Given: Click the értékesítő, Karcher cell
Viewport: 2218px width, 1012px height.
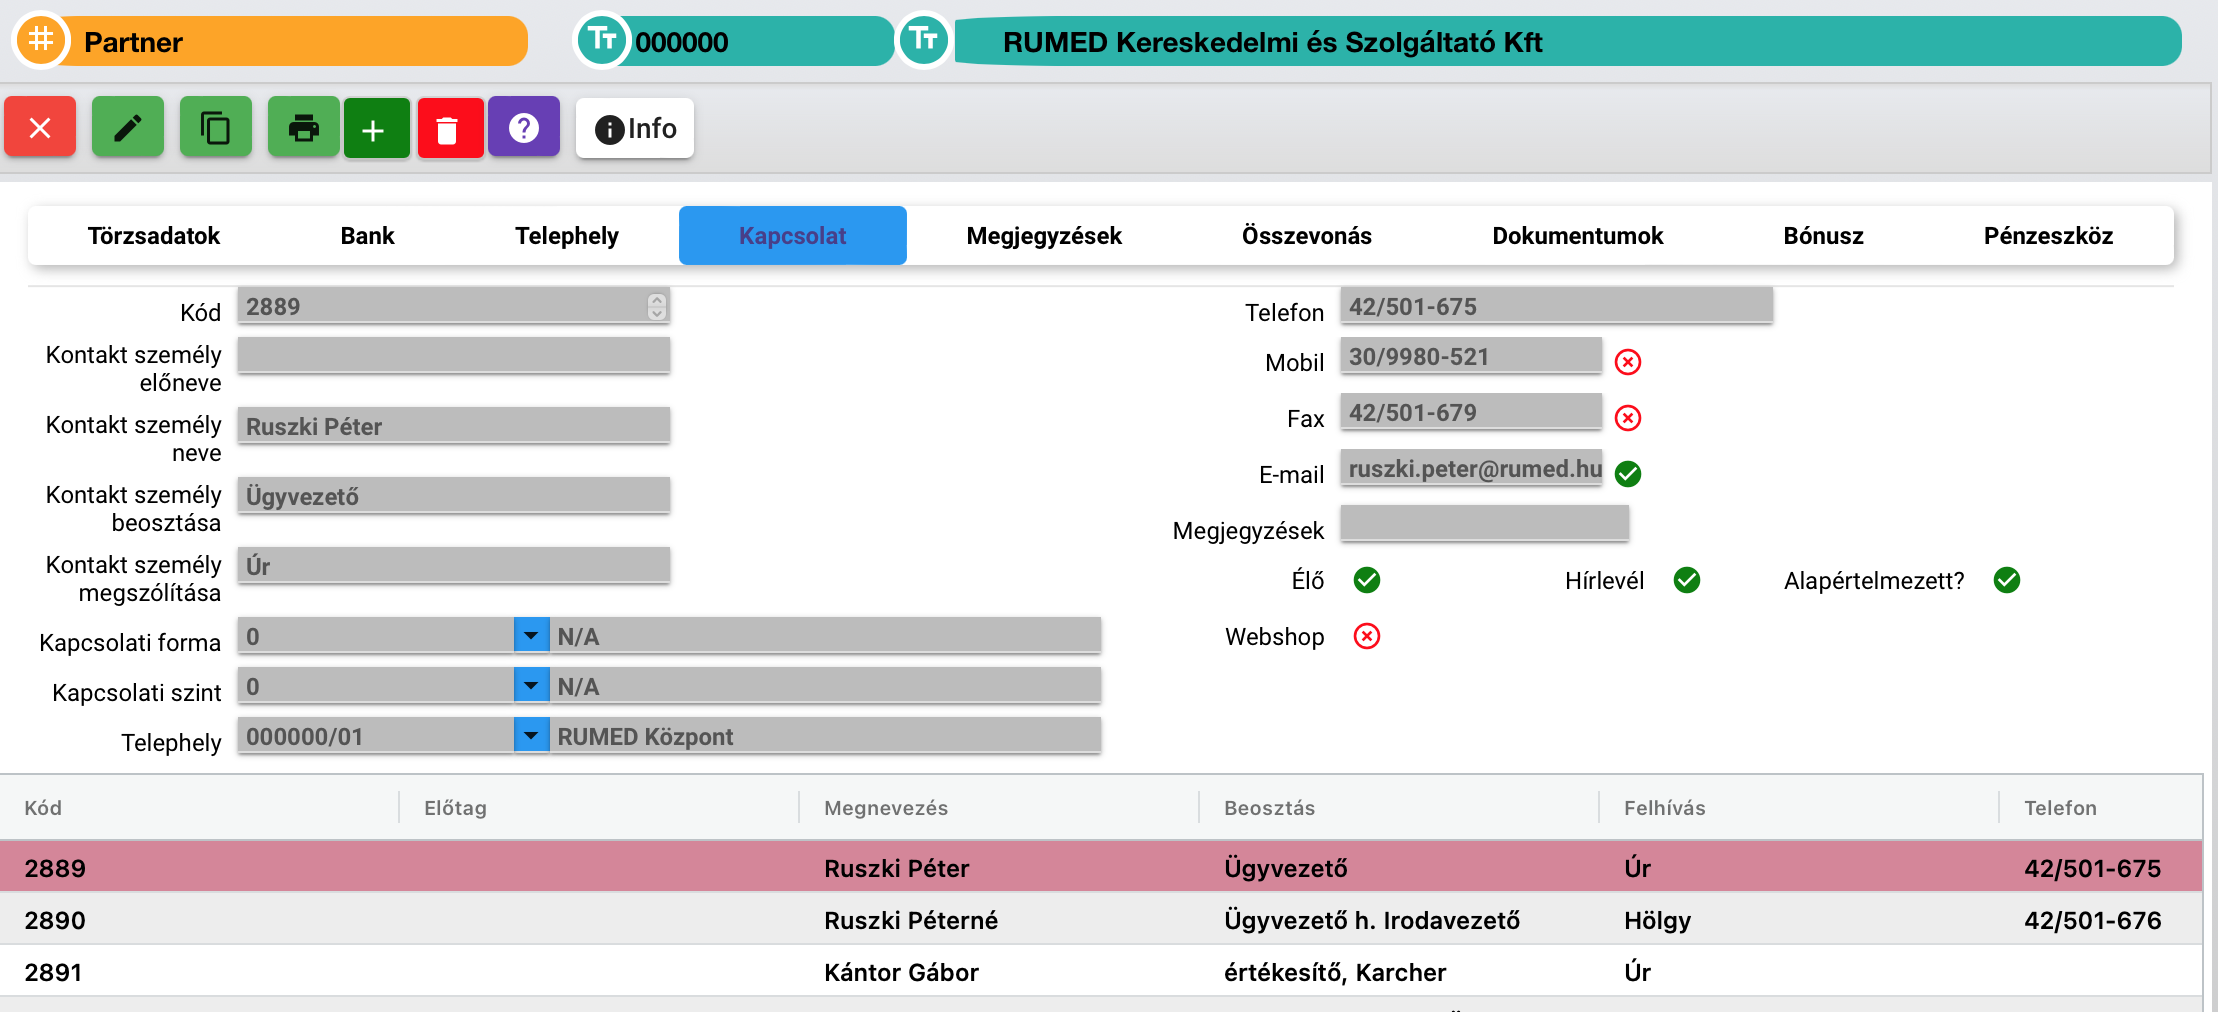Looking at the screenshot, I should [1335, 972].
